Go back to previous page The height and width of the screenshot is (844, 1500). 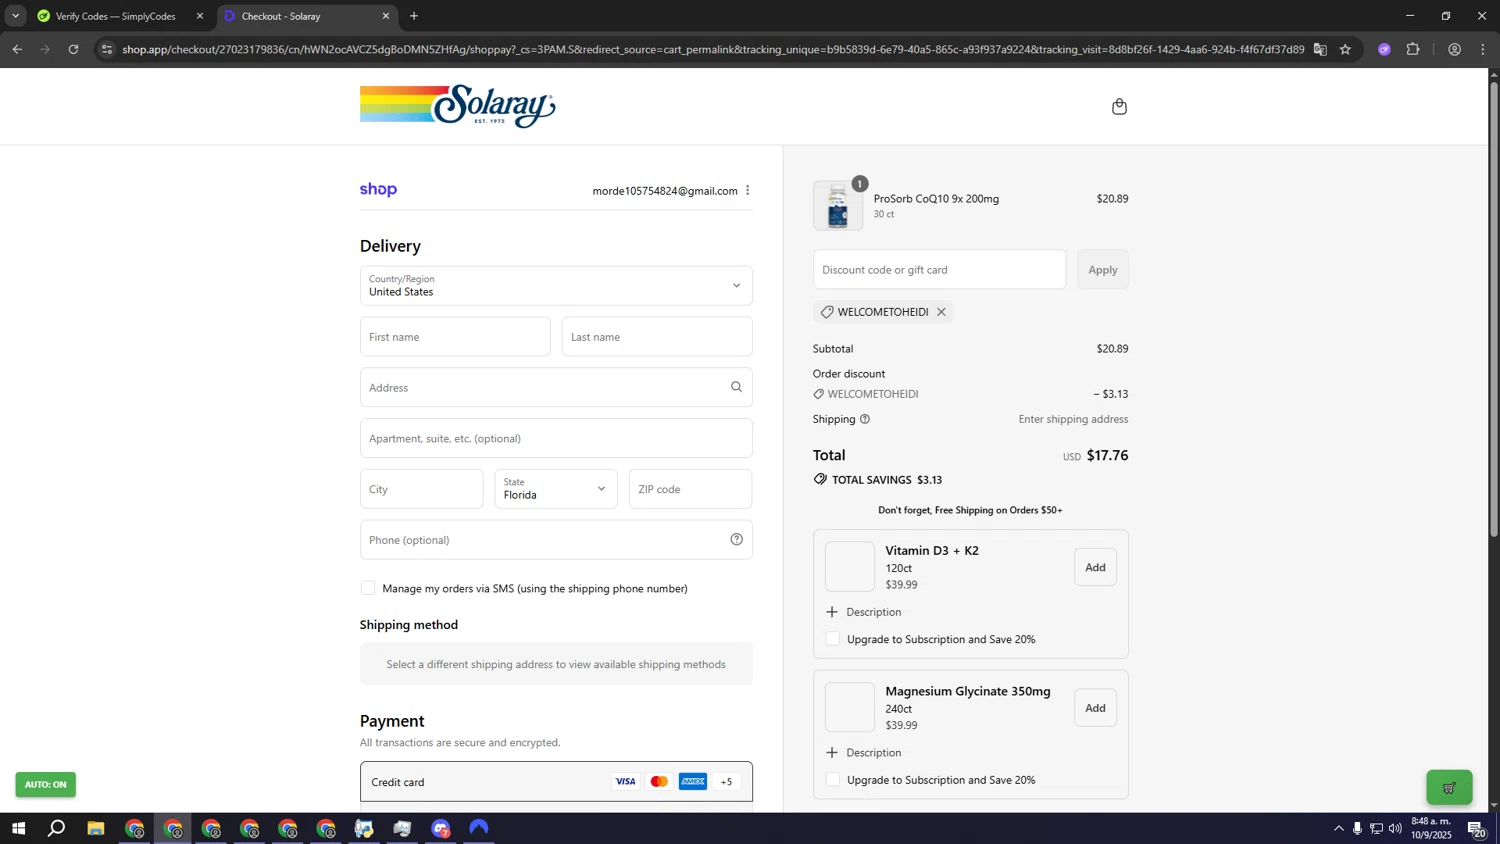[x=17, y=49]
